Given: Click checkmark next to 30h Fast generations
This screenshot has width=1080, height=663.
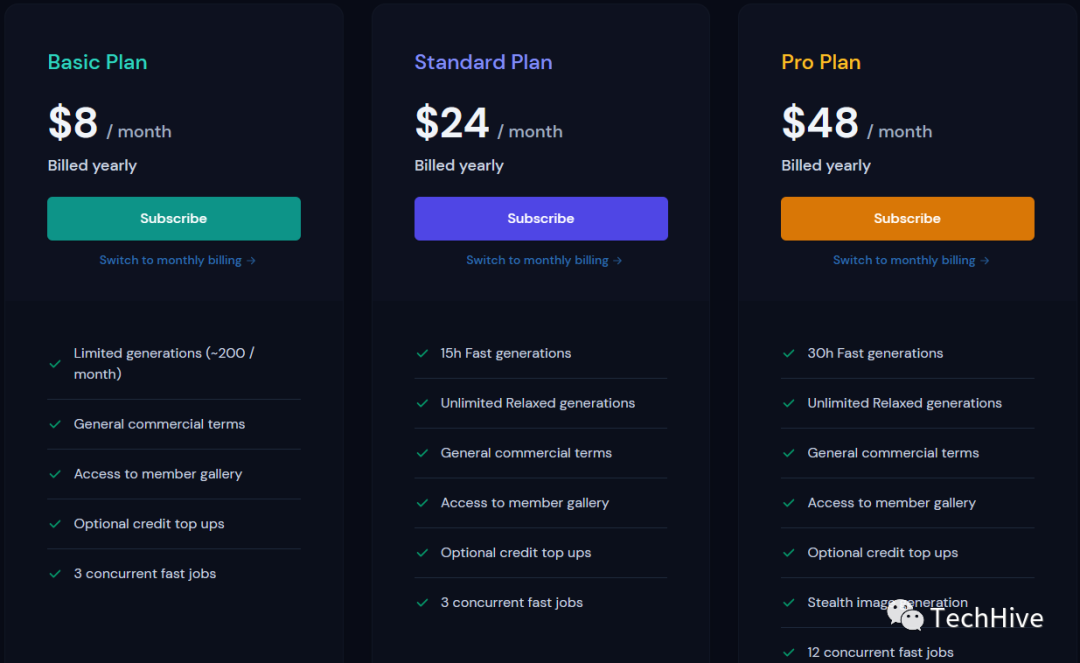Looking at the screenshot, I should tap(789, 353).
